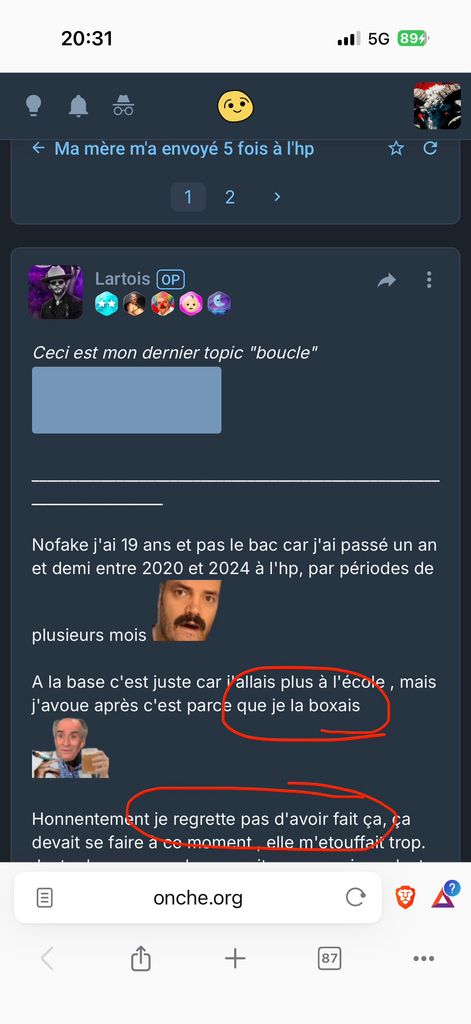Share post using curved arrow icon
The width and height of the screenshot is (471, 1024).
387,280
